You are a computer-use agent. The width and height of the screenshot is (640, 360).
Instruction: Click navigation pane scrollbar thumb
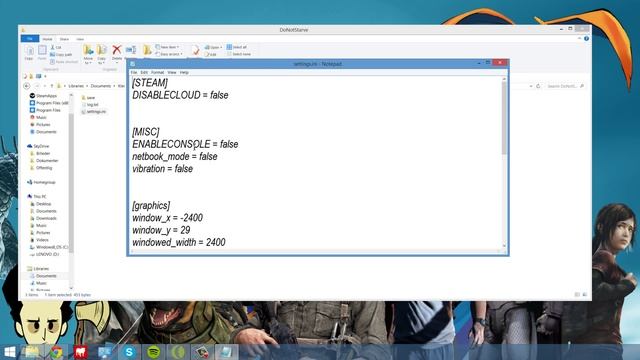[71, 183]
